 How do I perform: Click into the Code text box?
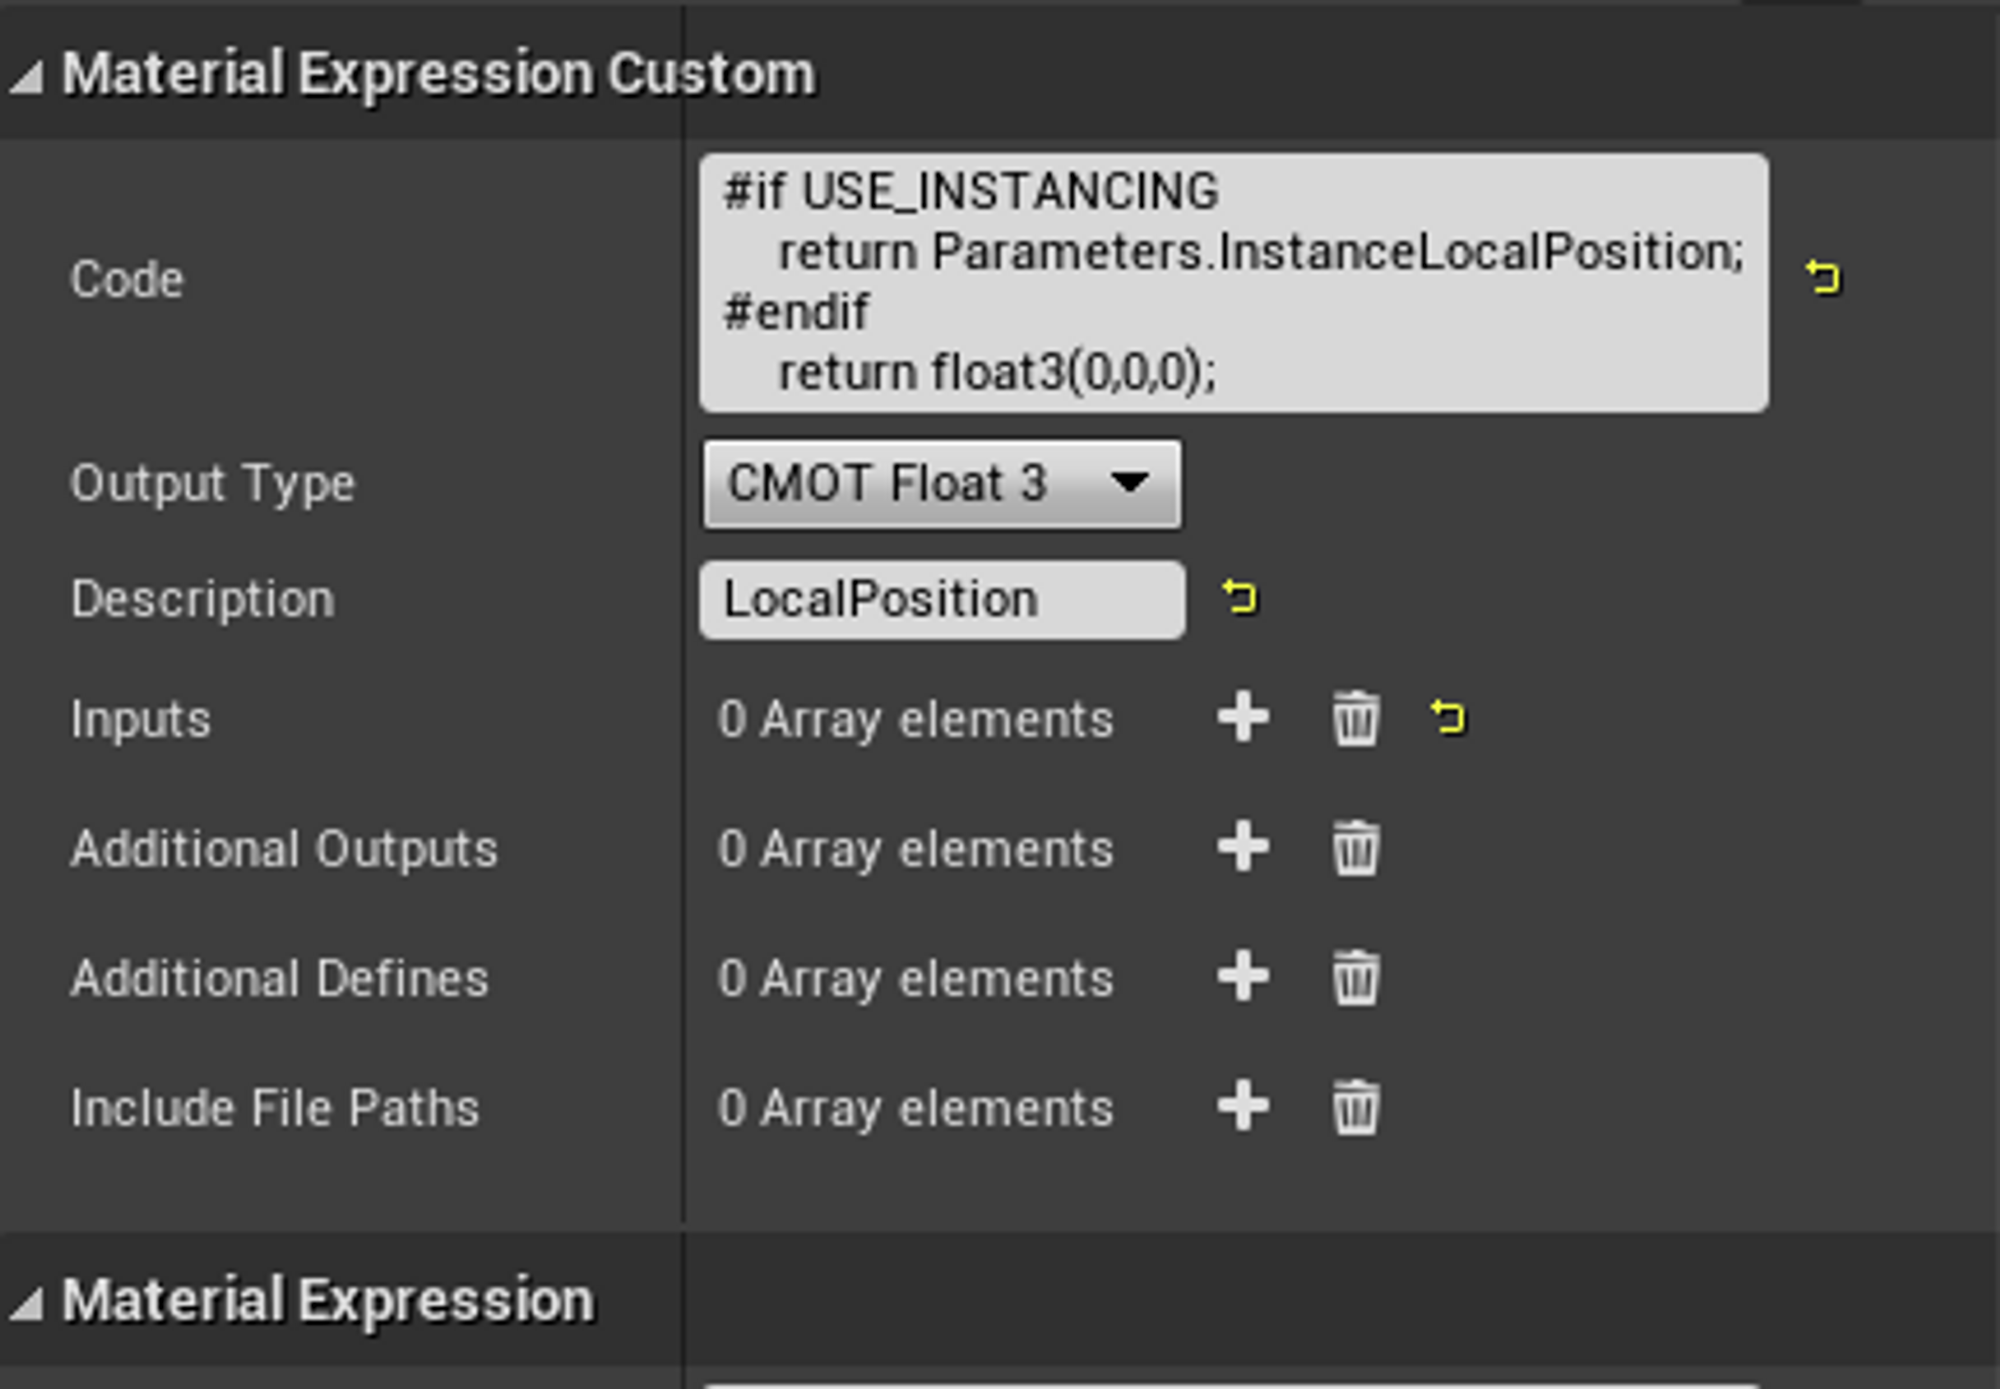click(1233, 282)
